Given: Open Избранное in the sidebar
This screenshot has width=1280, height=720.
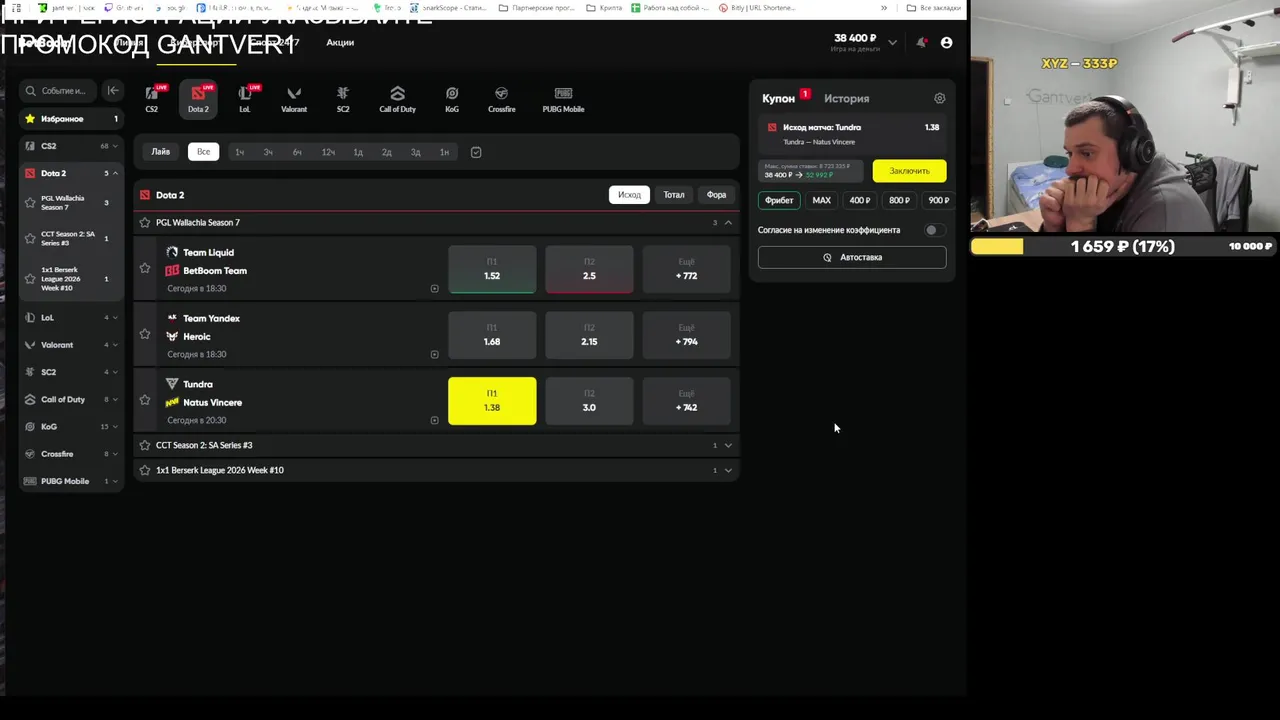Looking at the screenshot, I should tap(71, 119).
